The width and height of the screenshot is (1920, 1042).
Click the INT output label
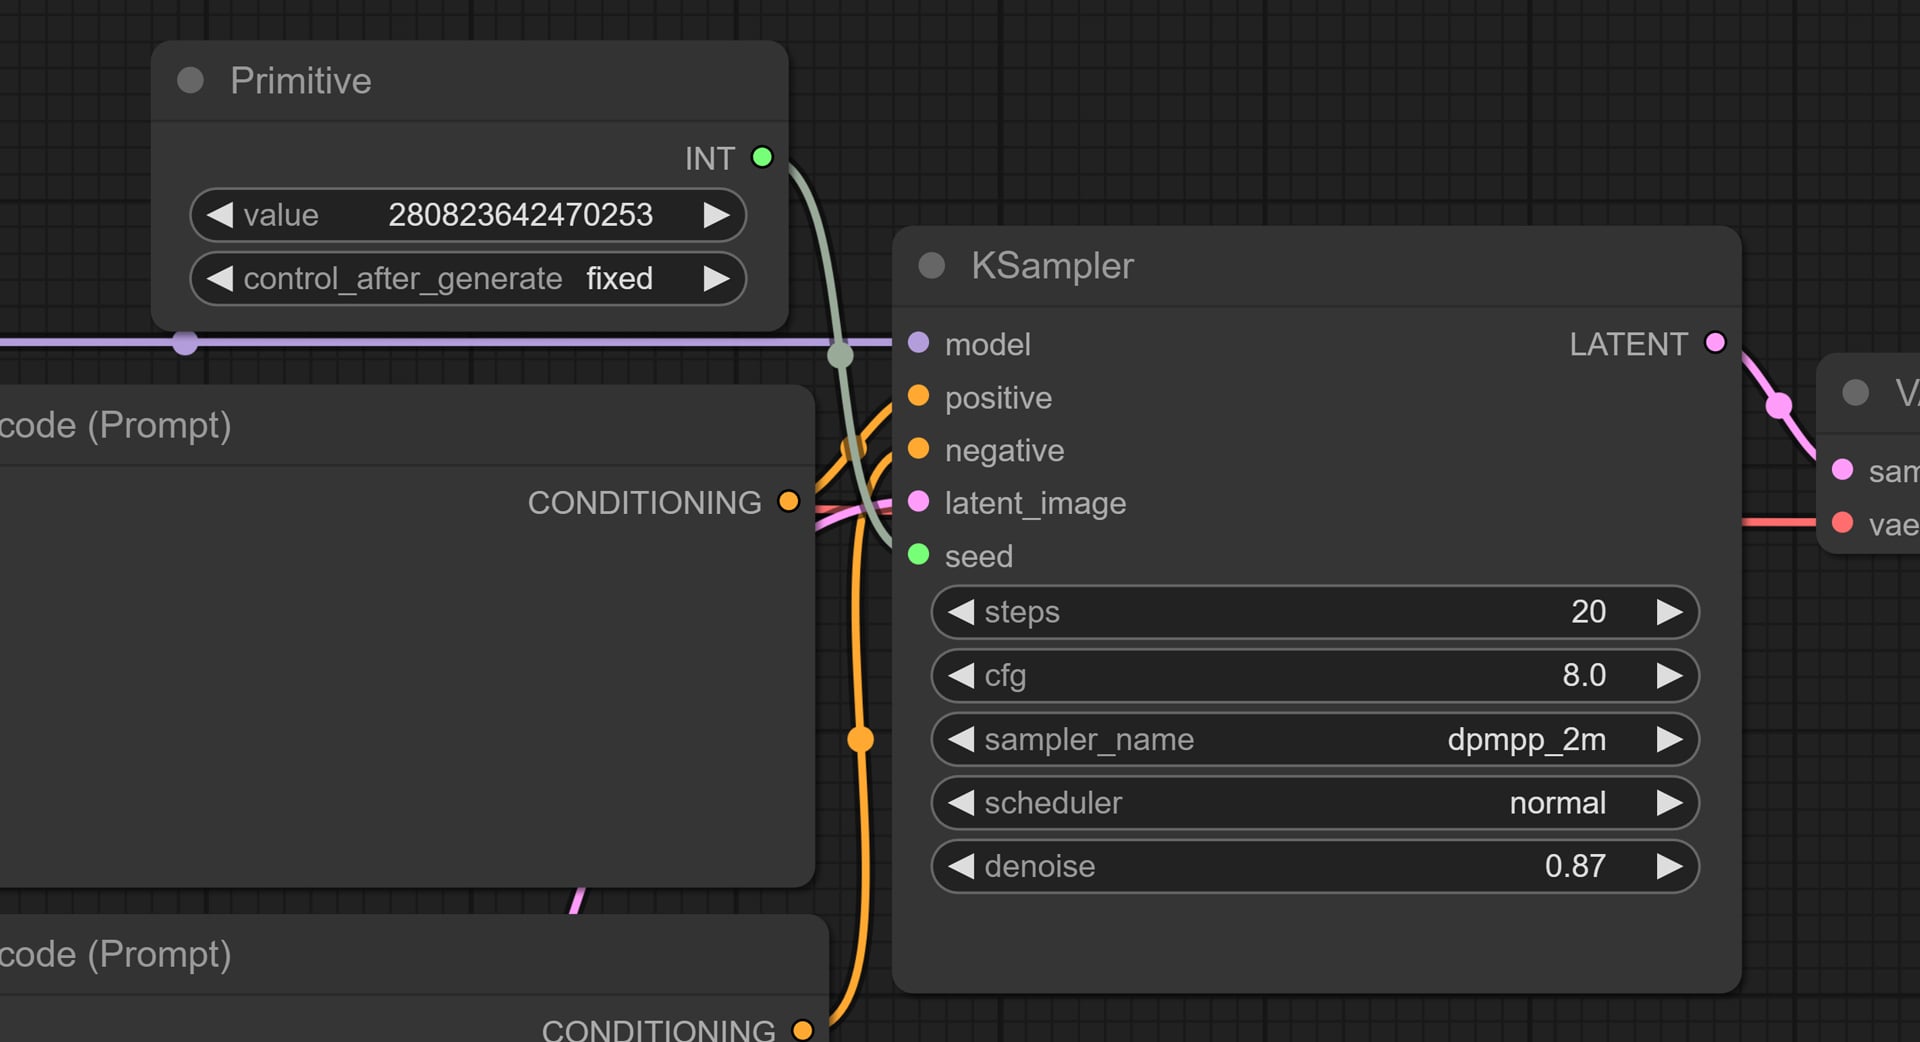tap(709, 158)
